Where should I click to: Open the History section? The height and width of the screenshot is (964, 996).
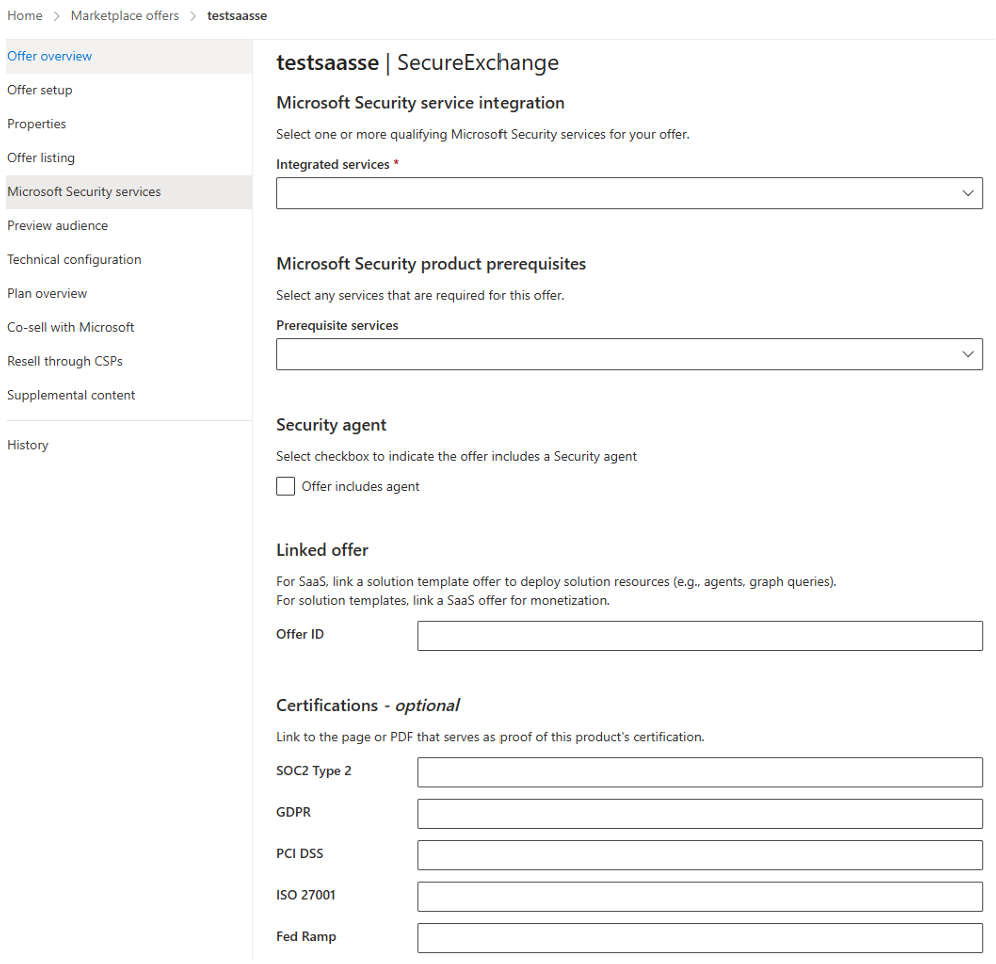(x=27, y=444)
